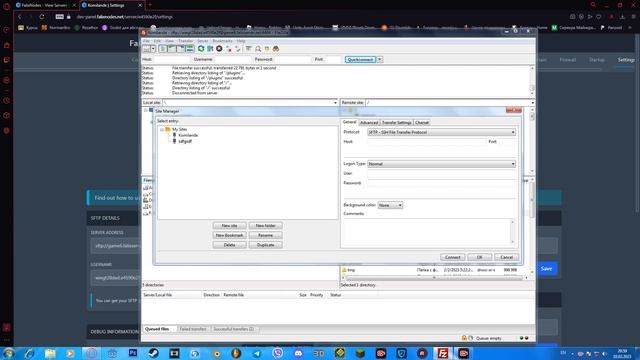Screen dimensions: 640x360
Task: Select the My Sites folder
Action: 179,129
